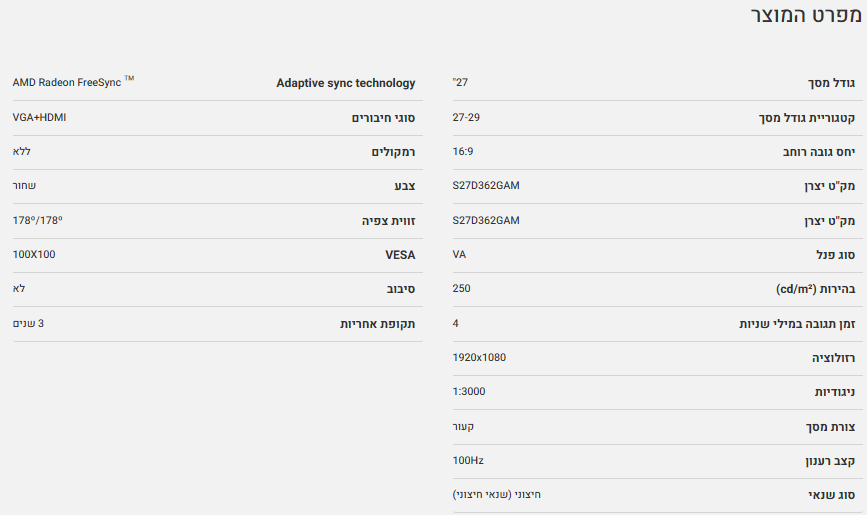Viewport: 867px width, 515px height.
Task: Click the VA panel type value
Action: click(x=459, y=254)
